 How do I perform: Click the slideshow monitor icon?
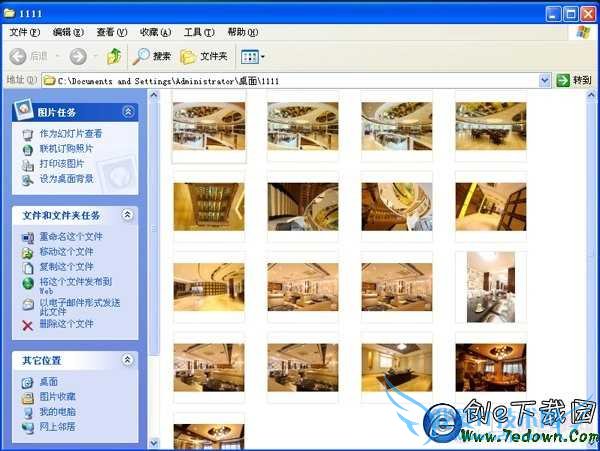[x=28, y=135]
